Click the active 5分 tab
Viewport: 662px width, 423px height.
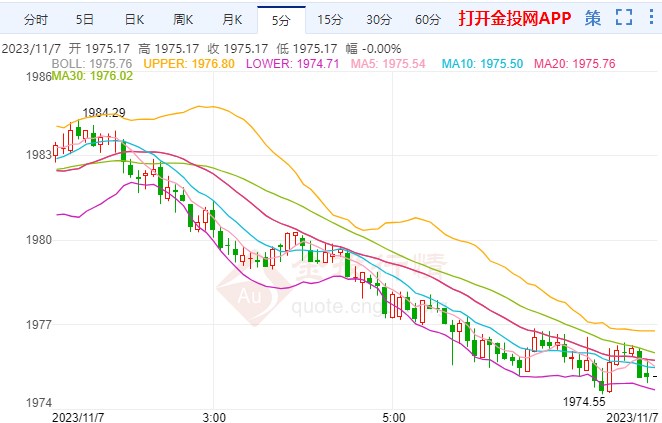point(281,20)
